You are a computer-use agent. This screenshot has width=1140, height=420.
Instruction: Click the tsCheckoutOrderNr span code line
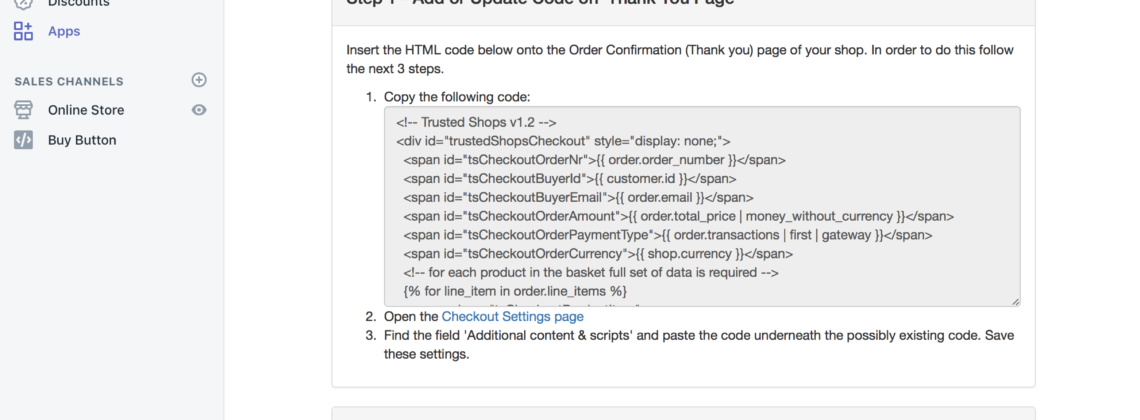(595, 160)
